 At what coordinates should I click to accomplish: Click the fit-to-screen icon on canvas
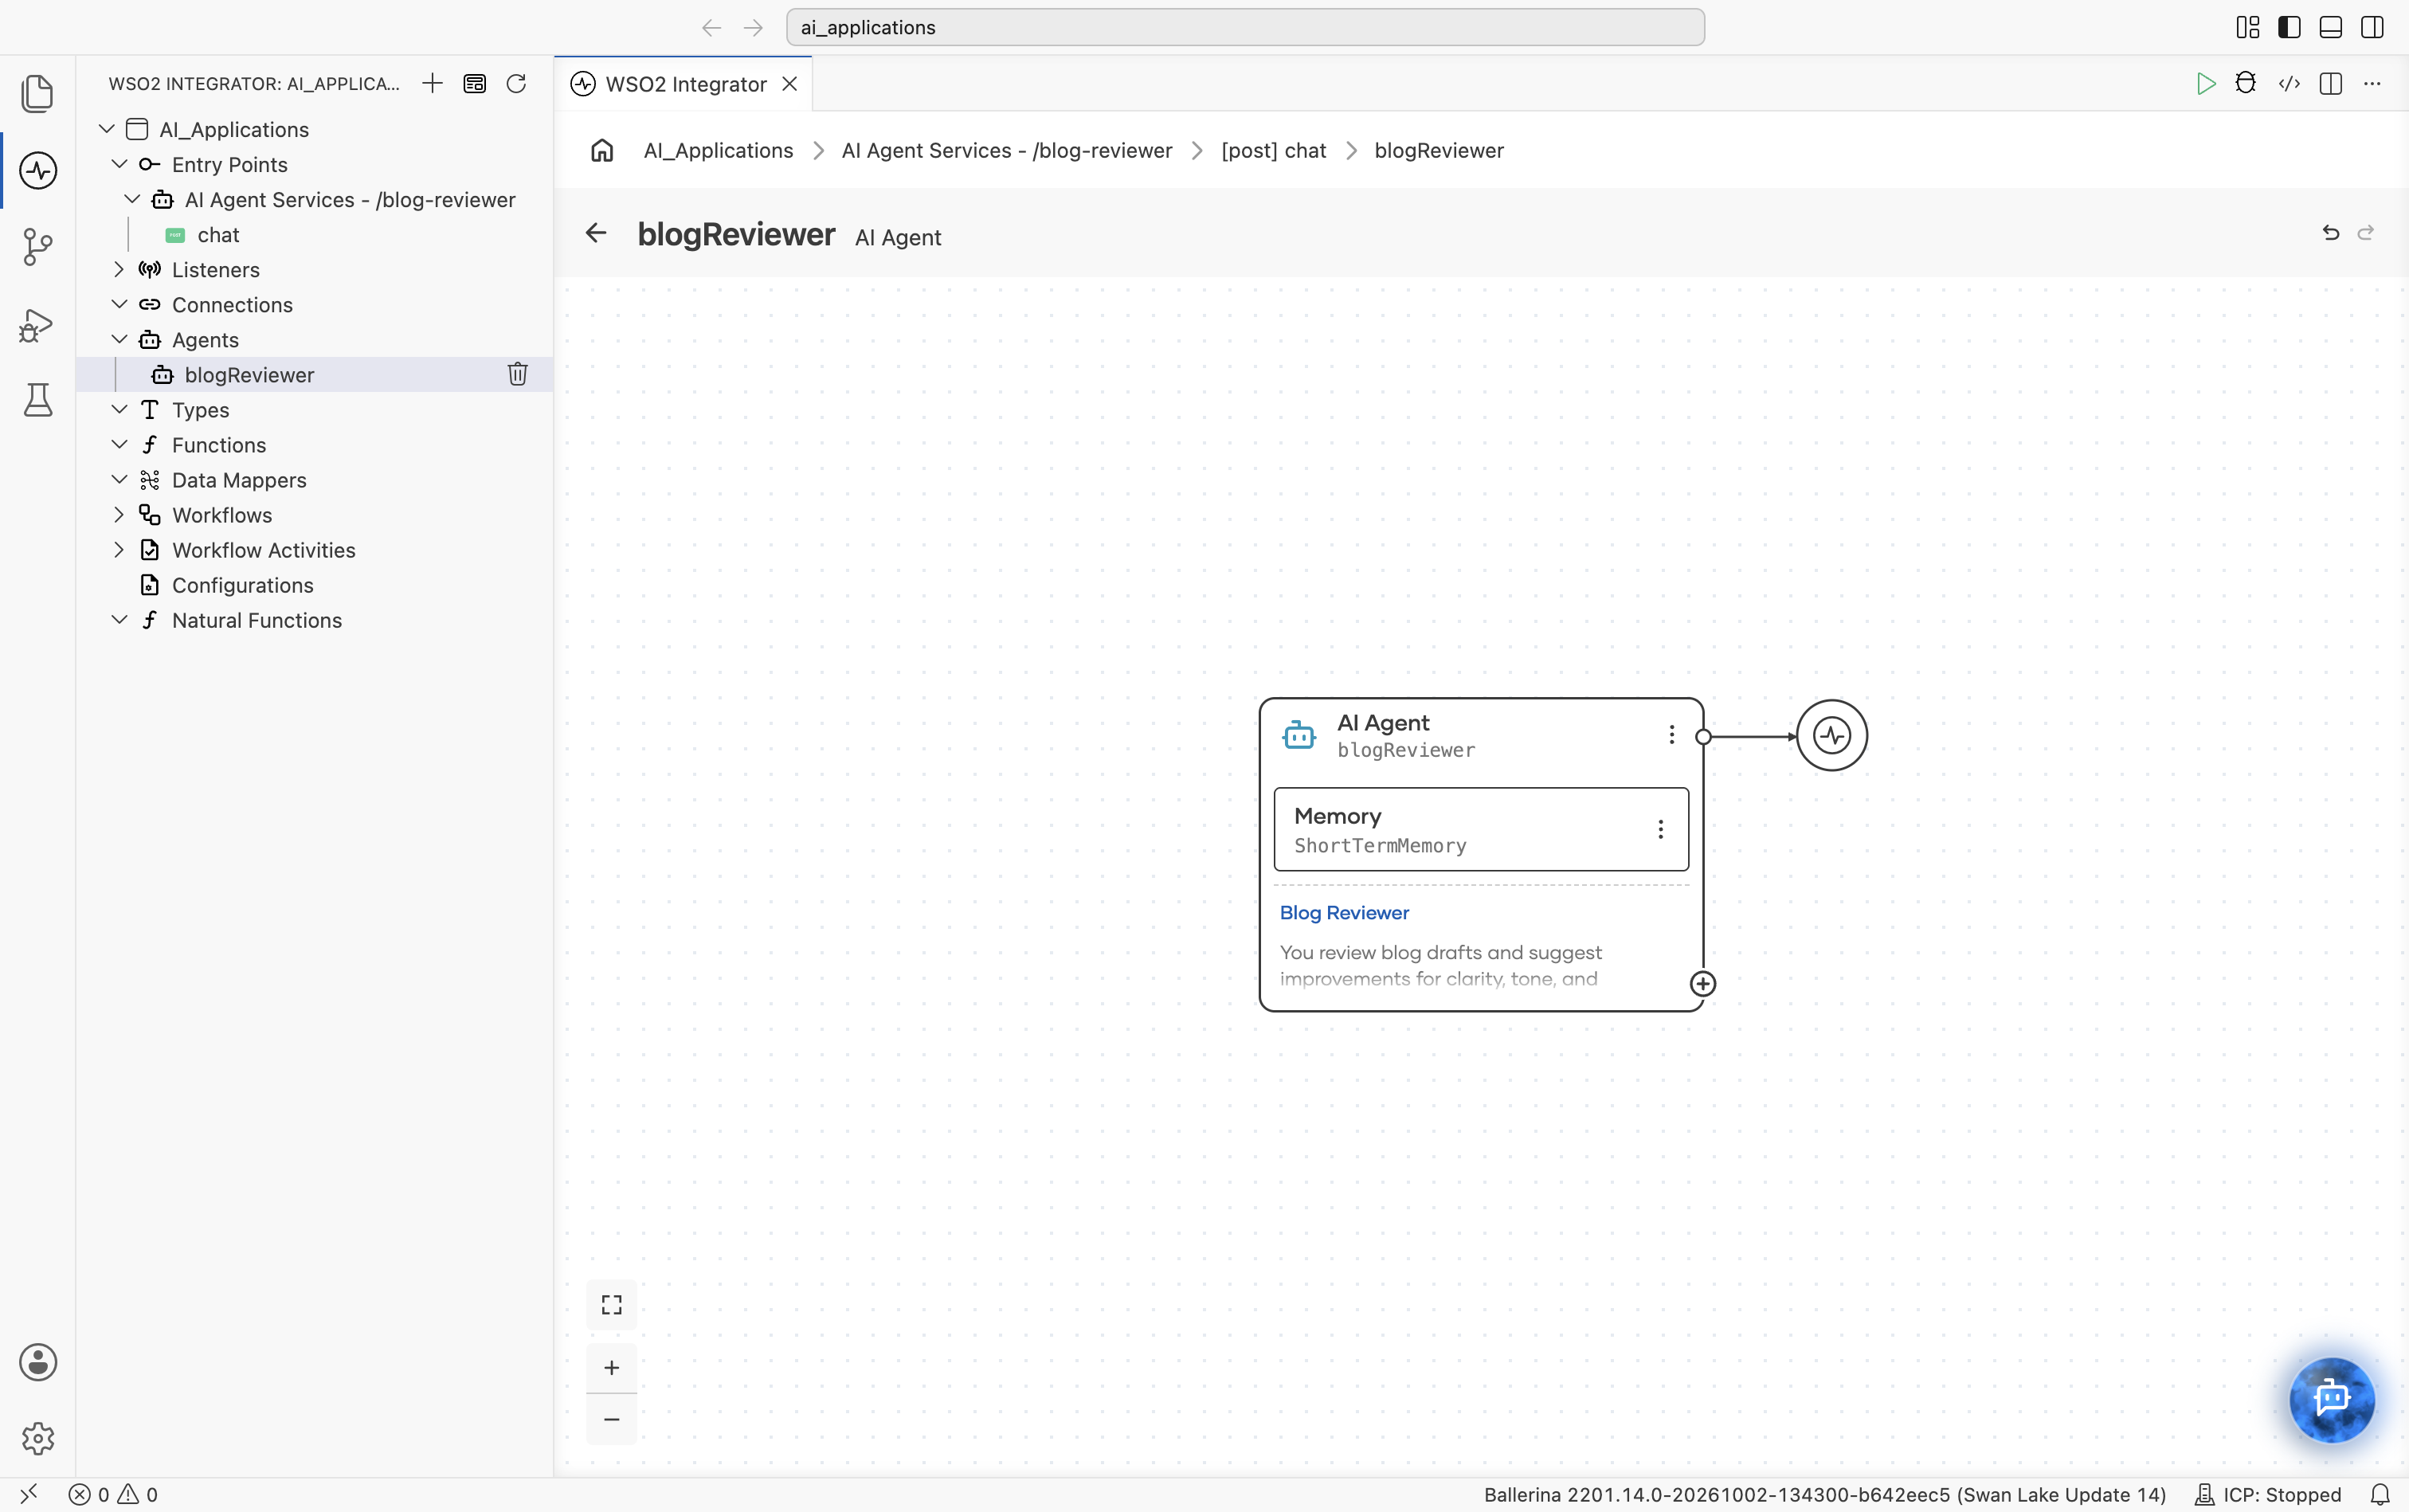(x=612, y=1305)
